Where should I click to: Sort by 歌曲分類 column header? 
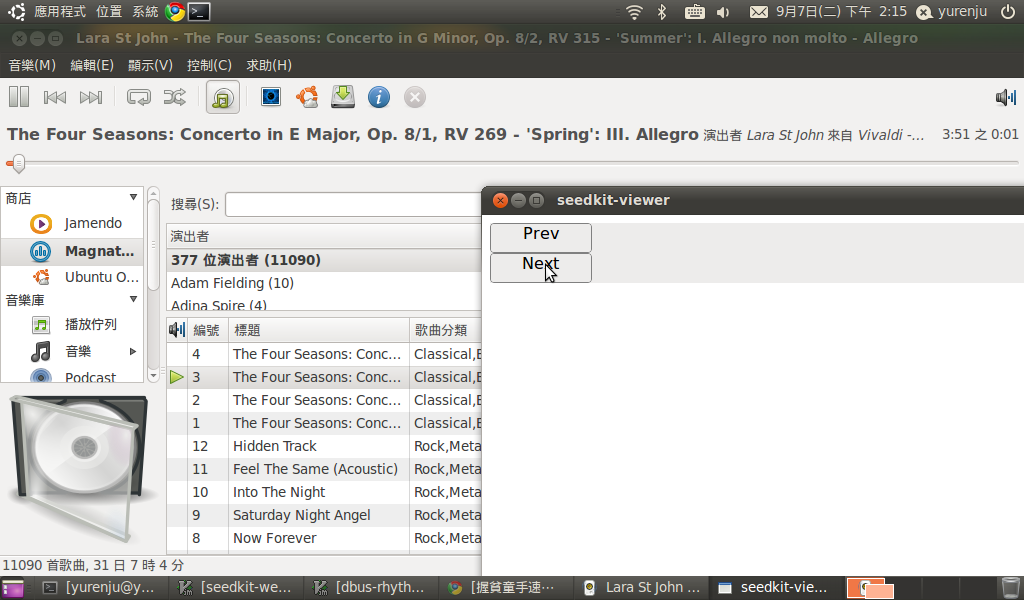pyautogui.click(x=446, y=330)
